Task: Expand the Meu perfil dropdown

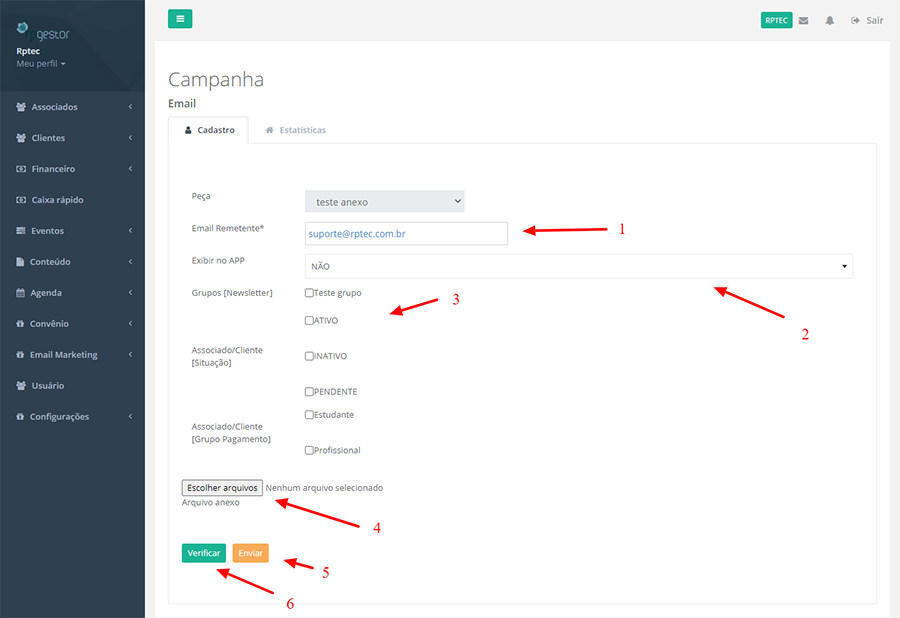Action: 41,64
